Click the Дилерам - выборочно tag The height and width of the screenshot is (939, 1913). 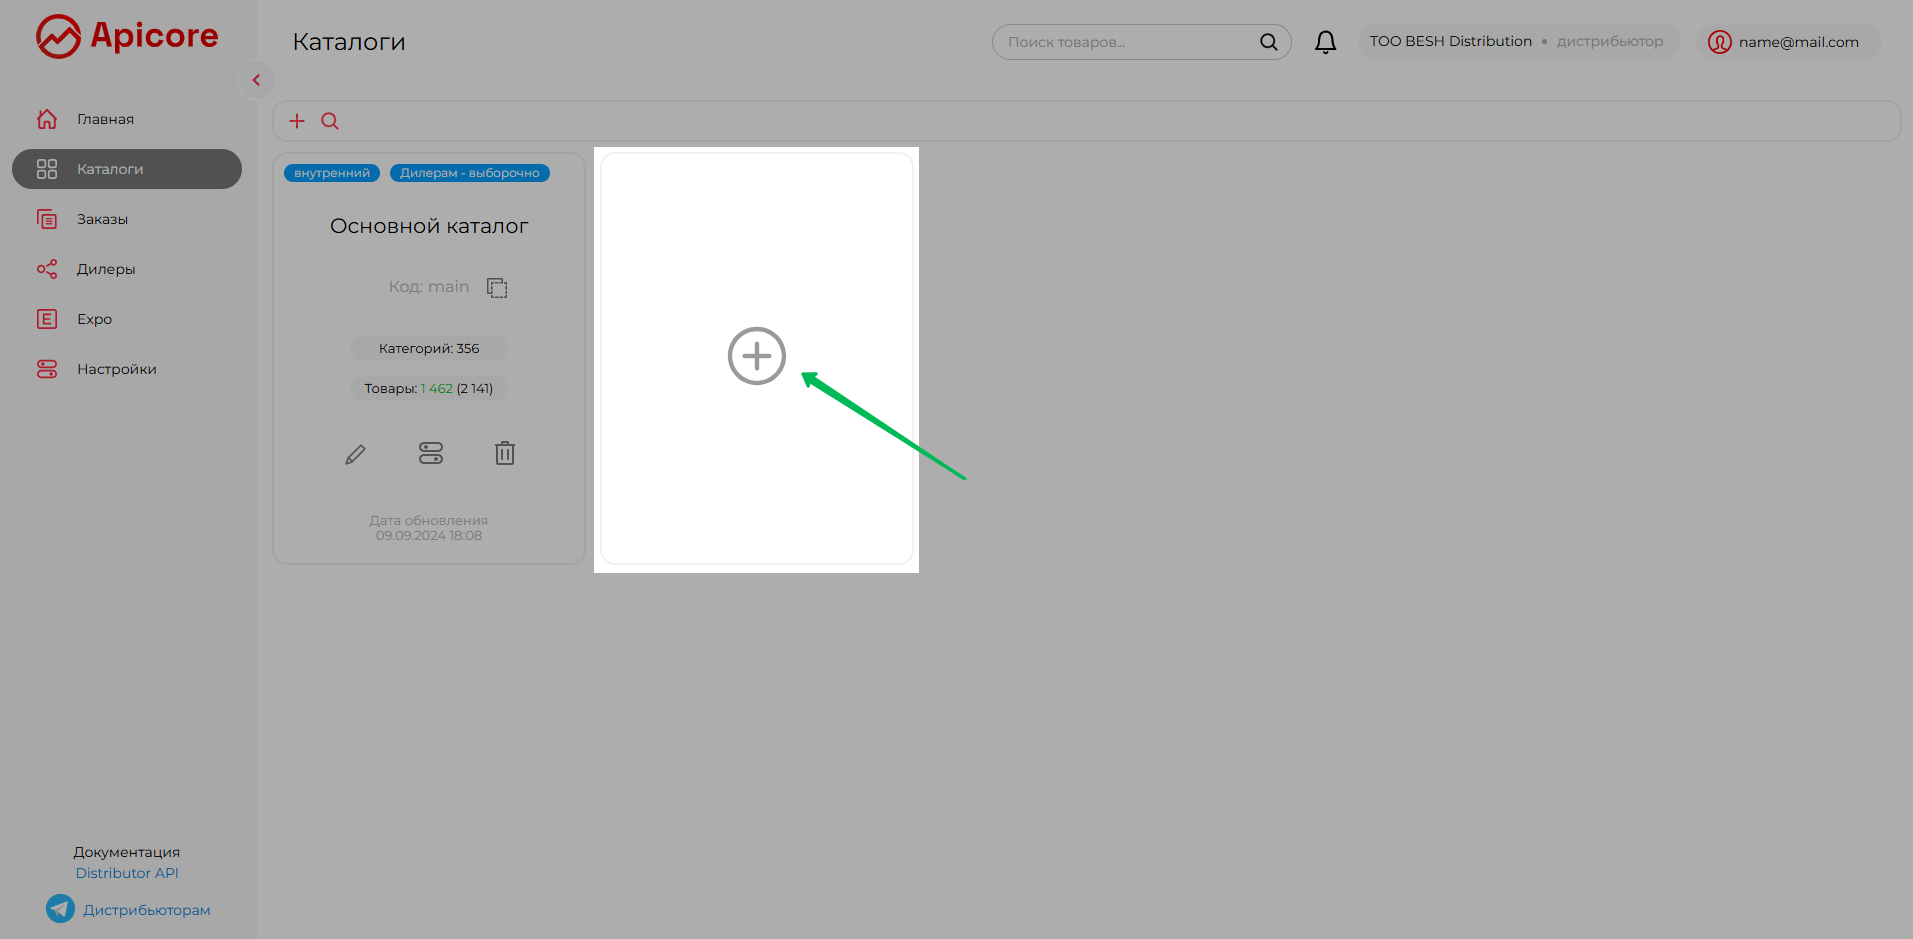click(469, 173)
